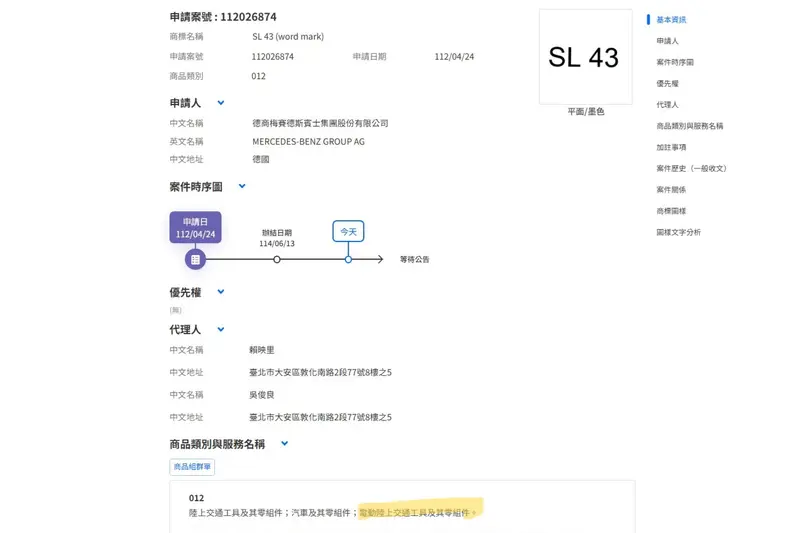
Task: Click the purple document icon on the timeline
Action: click(195, 260)
